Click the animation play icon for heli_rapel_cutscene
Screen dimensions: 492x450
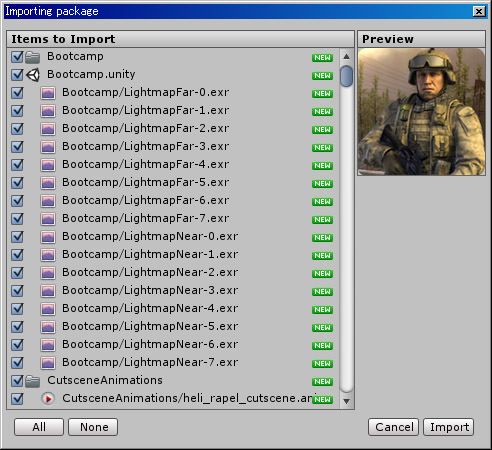point(48,399)
